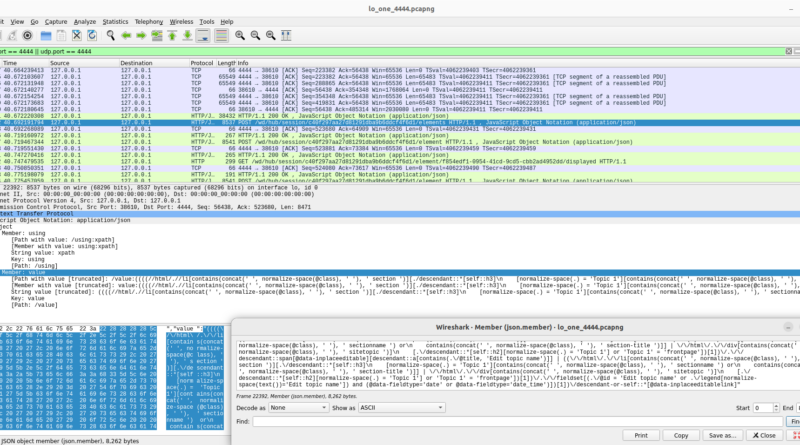
Task: Select 'String value: xpath' tree row
Action: tap(43, 253)
